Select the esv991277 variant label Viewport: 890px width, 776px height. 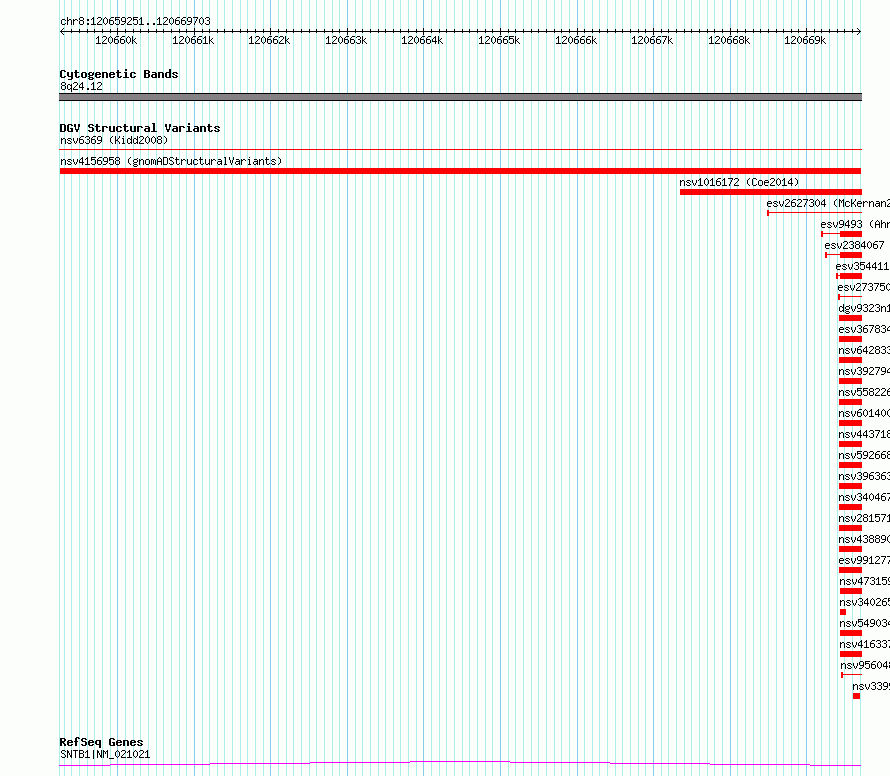coord(864,560)
